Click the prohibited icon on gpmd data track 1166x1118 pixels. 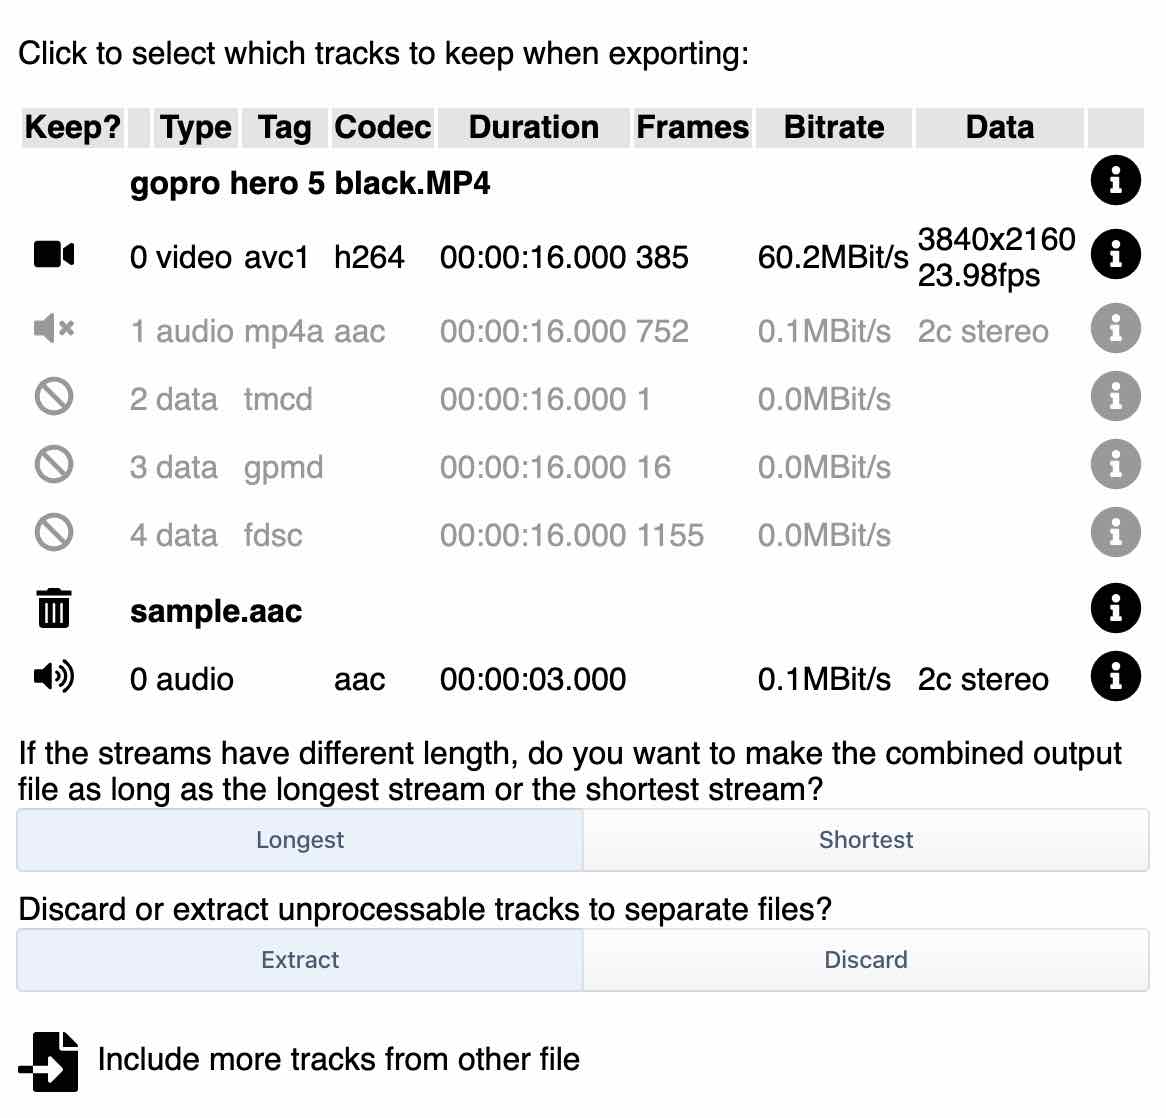pyautogui.click(x=54, y=464)
